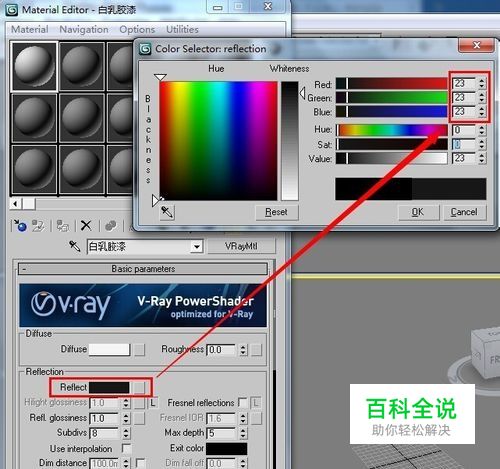Click 3ds Max icon in Material Editor title
The height and width of the screenshot is (469, 500).
coord(12,10)
